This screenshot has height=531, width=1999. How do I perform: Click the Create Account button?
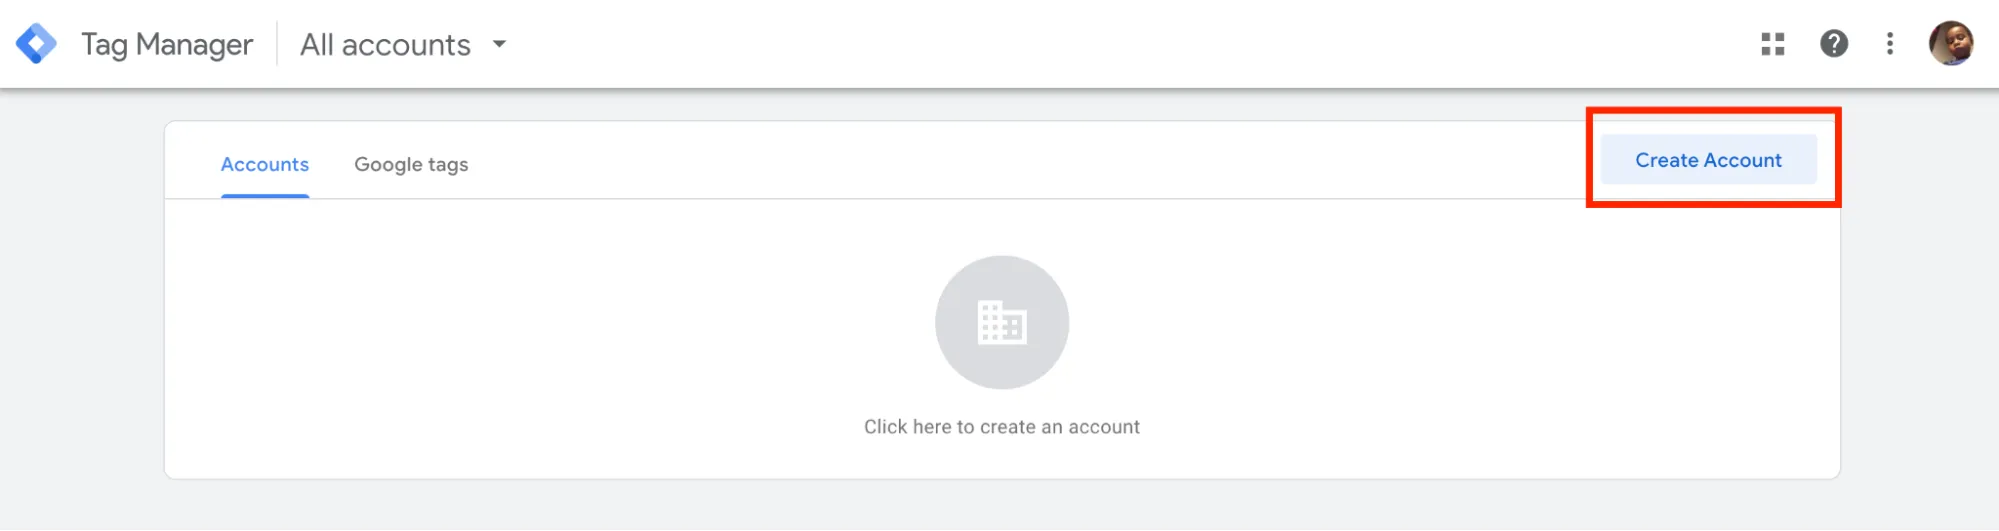[x=1708, y=160]
